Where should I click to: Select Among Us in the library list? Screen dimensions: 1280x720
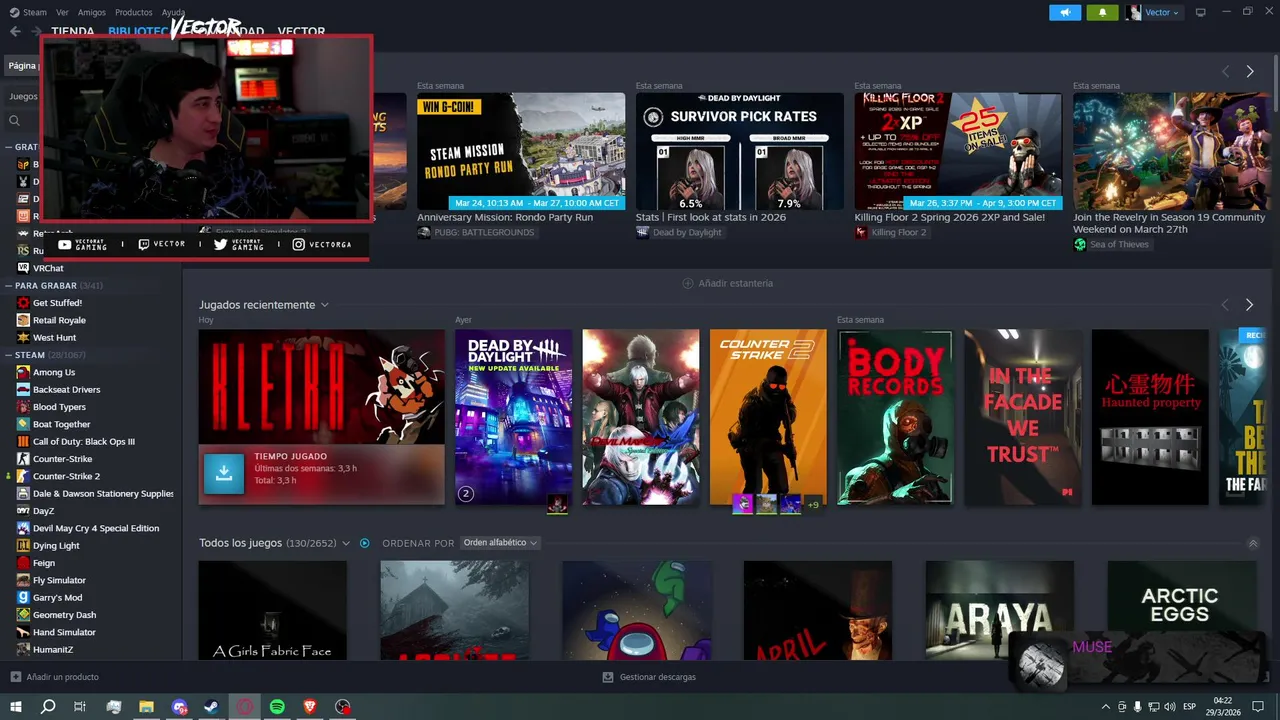coord(54,372)
